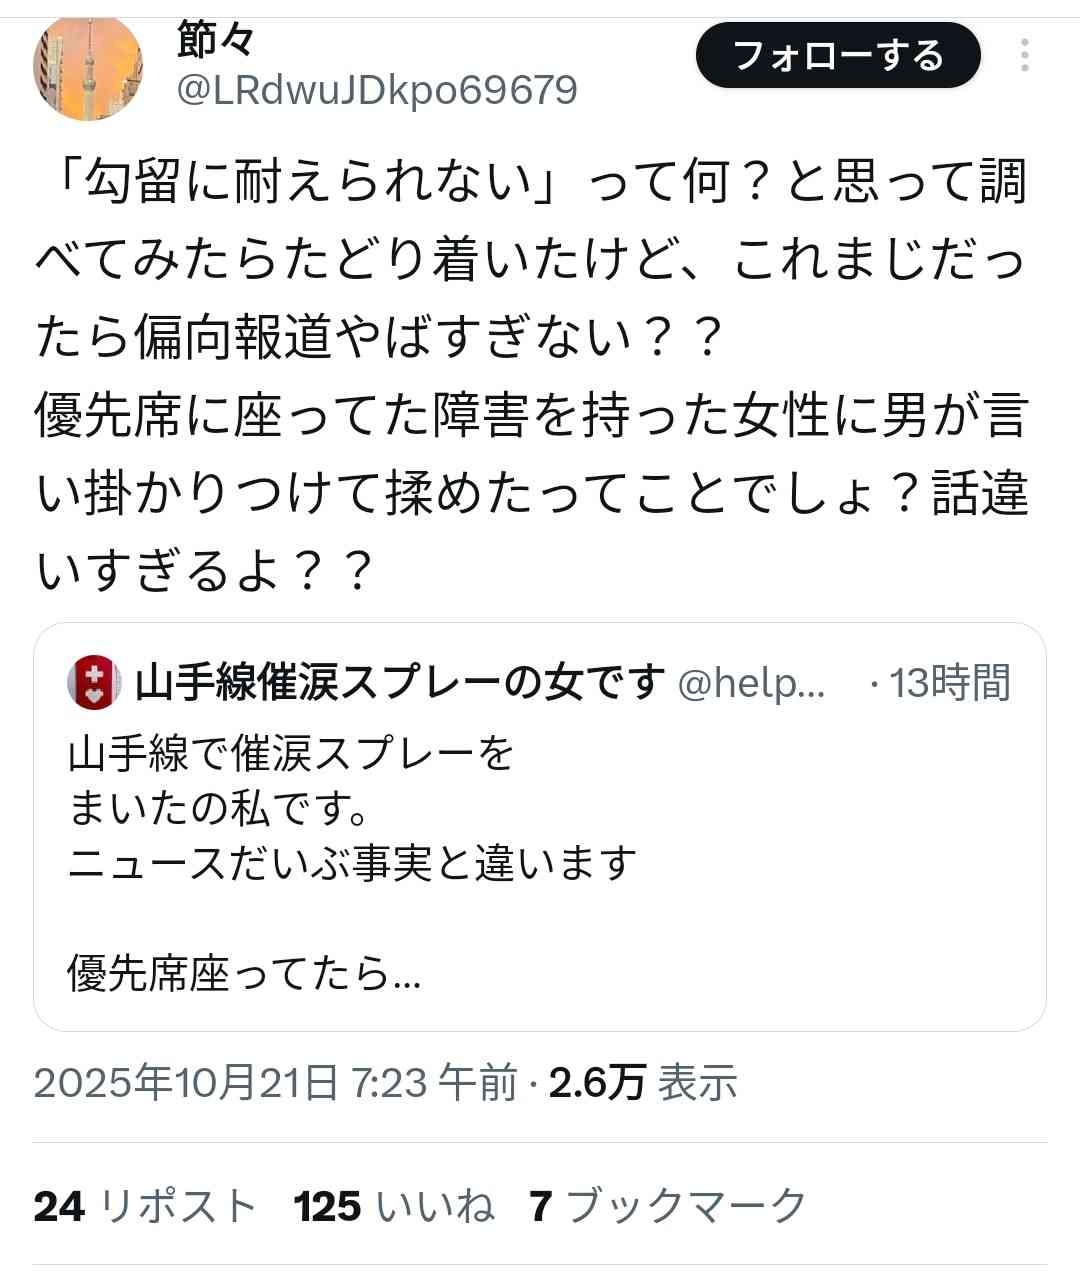Tap the 7:23 午前 post time
Viewport: 1080px width, 1287px height.
(x=435, y=1082)
